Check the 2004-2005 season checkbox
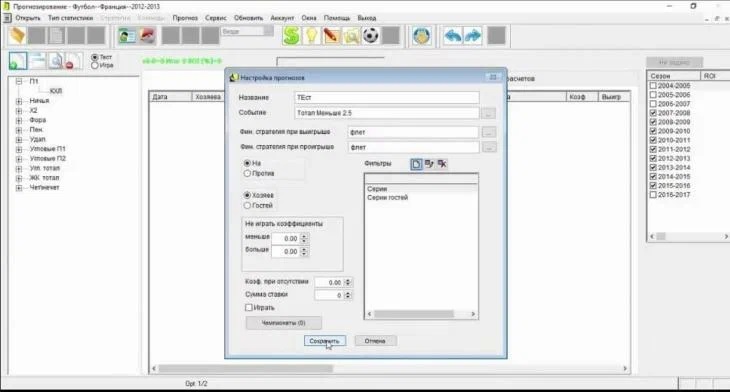The width and height of the screenshot is (730, 392). 653,86
